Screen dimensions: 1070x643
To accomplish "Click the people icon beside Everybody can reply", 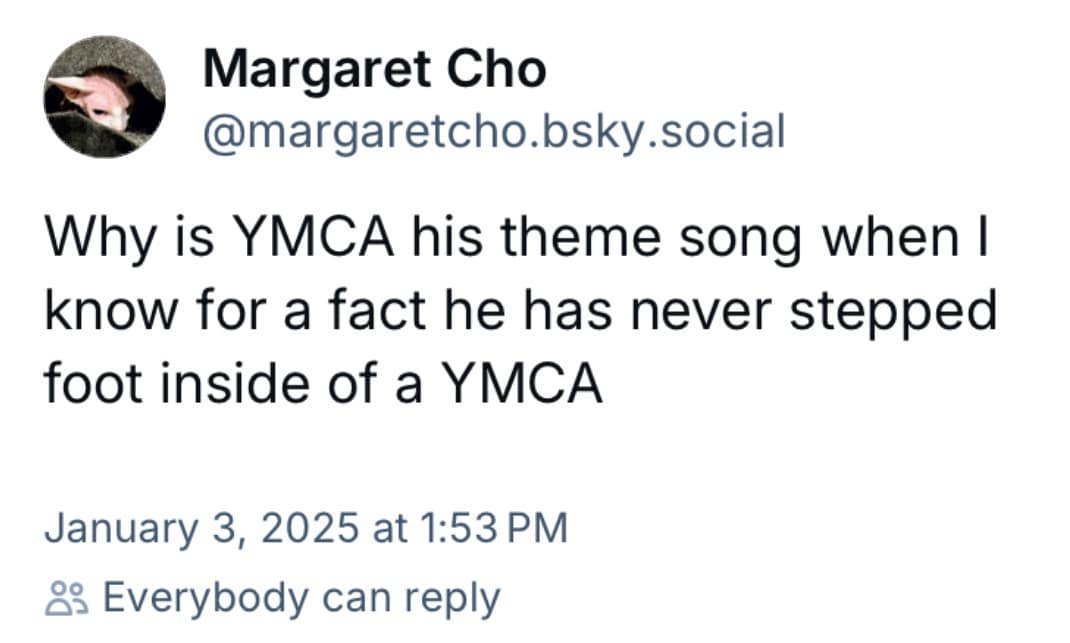I will pos(66,599).
